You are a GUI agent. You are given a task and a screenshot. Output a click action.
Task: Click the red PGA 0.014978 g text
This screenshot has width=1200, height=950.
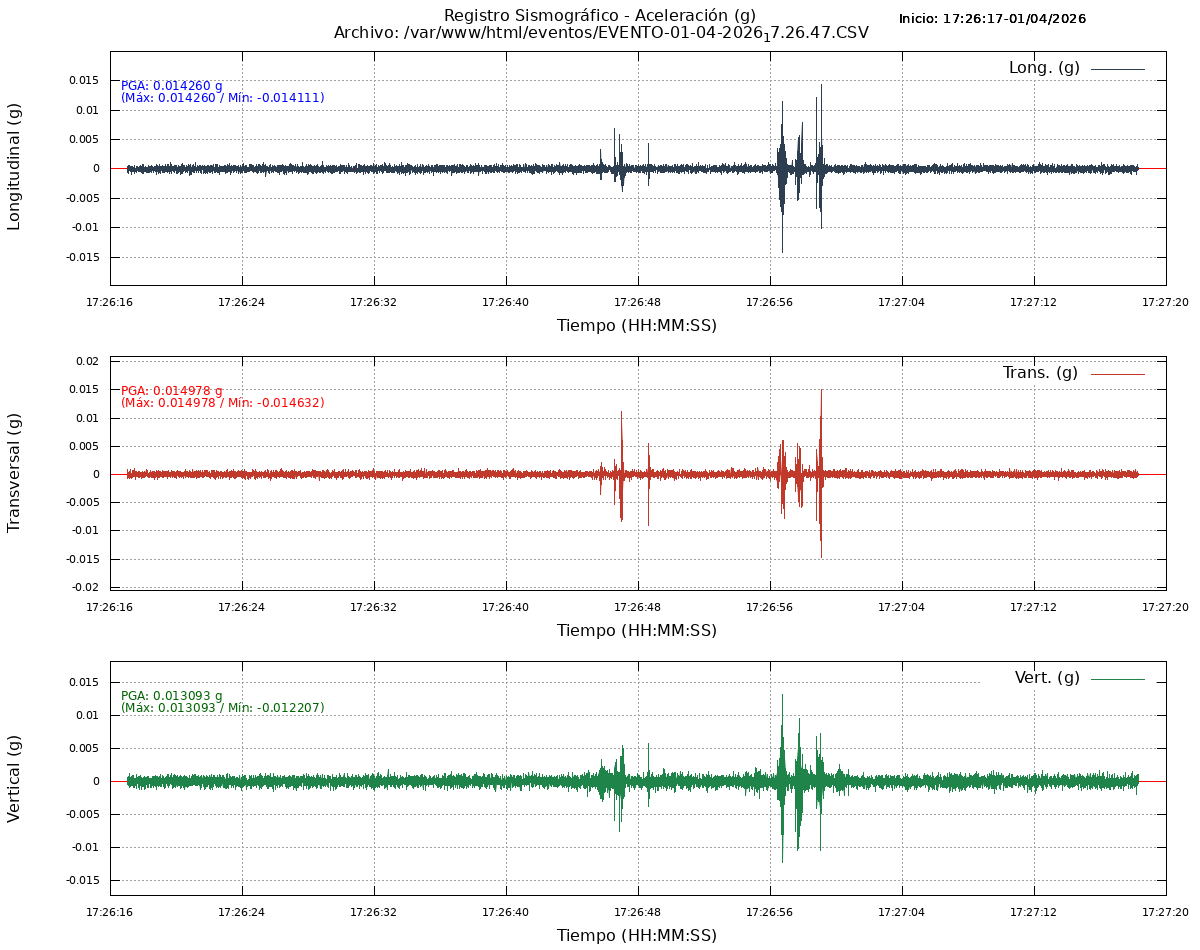(x=172, y=391)
